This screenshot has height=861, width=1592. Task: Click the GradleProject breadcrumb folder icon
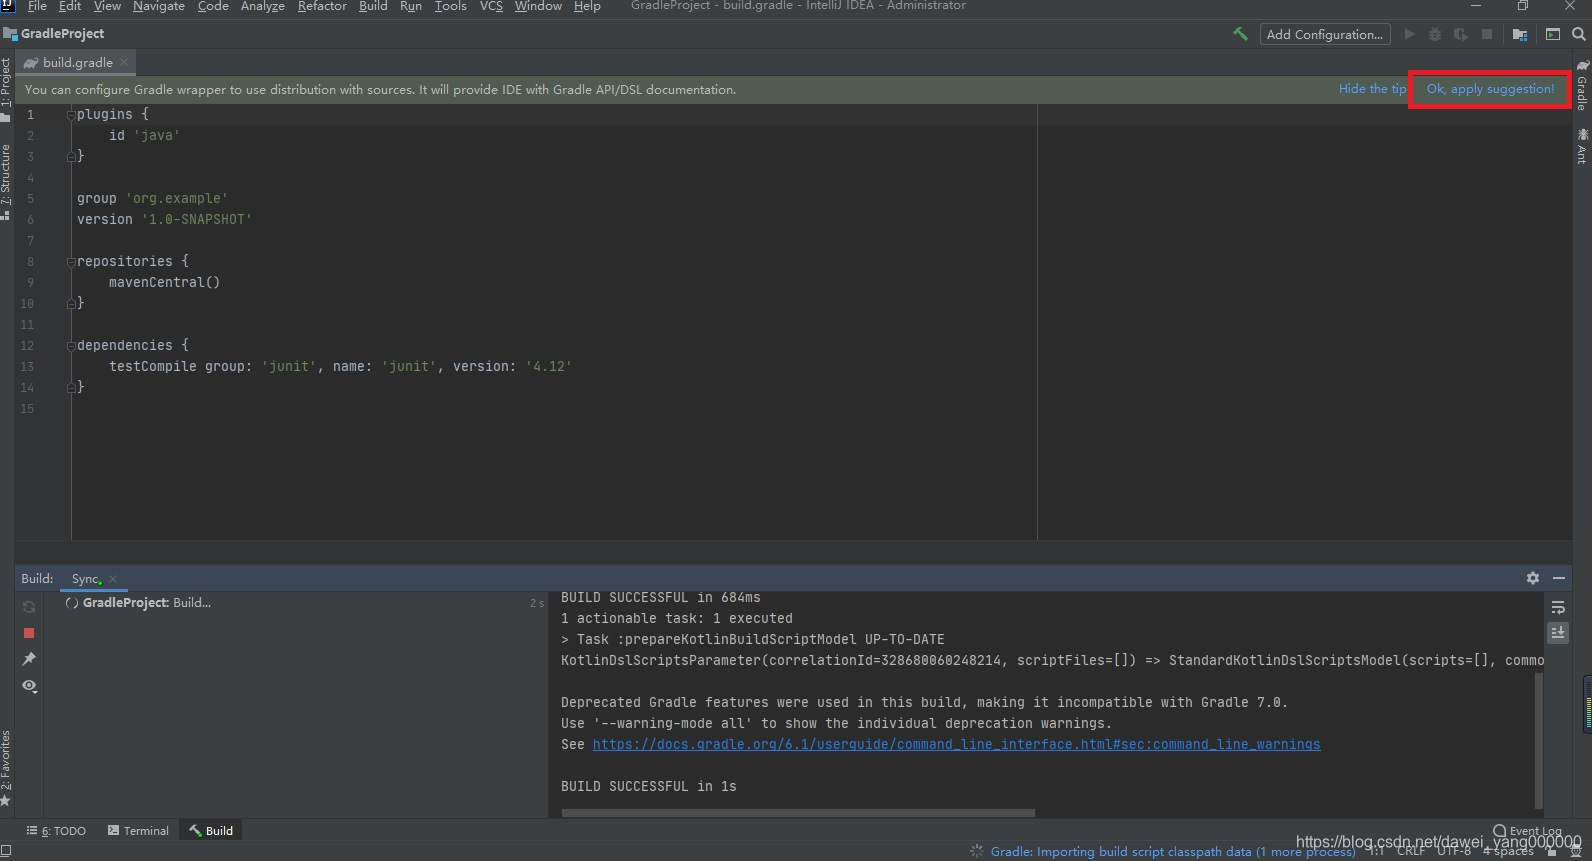10,34
